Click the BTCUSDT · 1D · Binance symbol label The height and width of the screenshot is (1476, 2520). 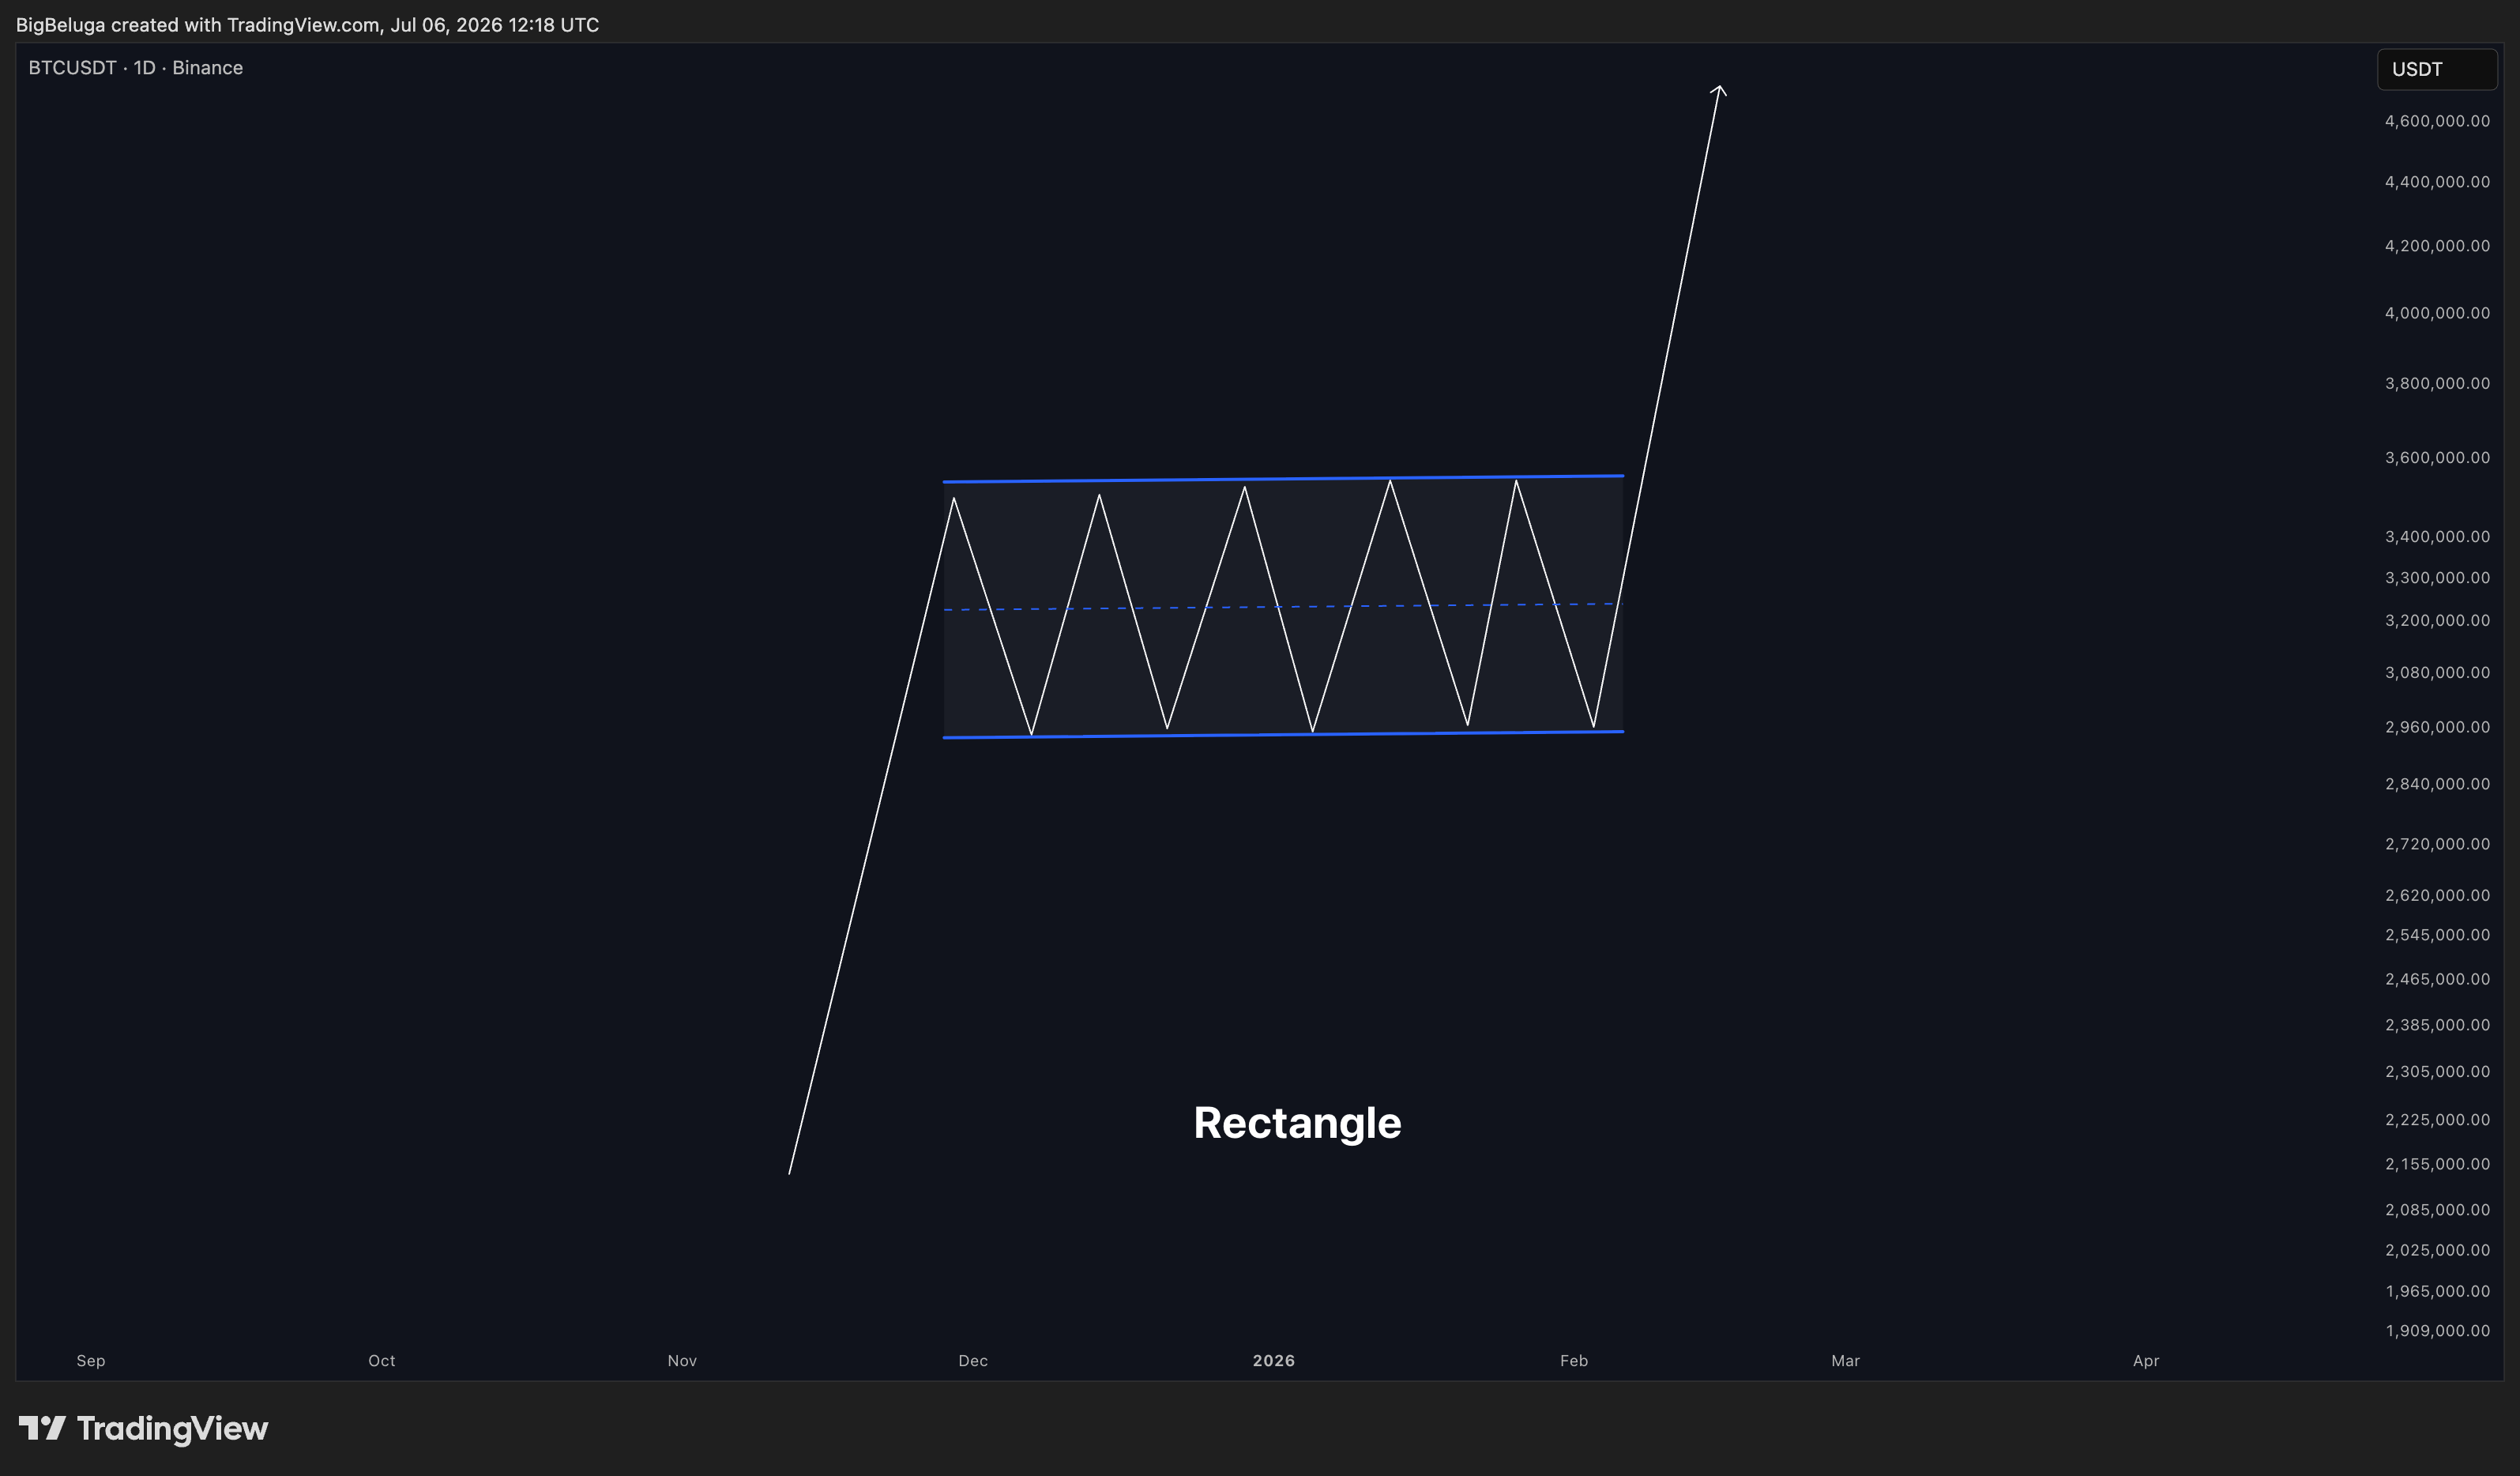click(x=136, y=68)
